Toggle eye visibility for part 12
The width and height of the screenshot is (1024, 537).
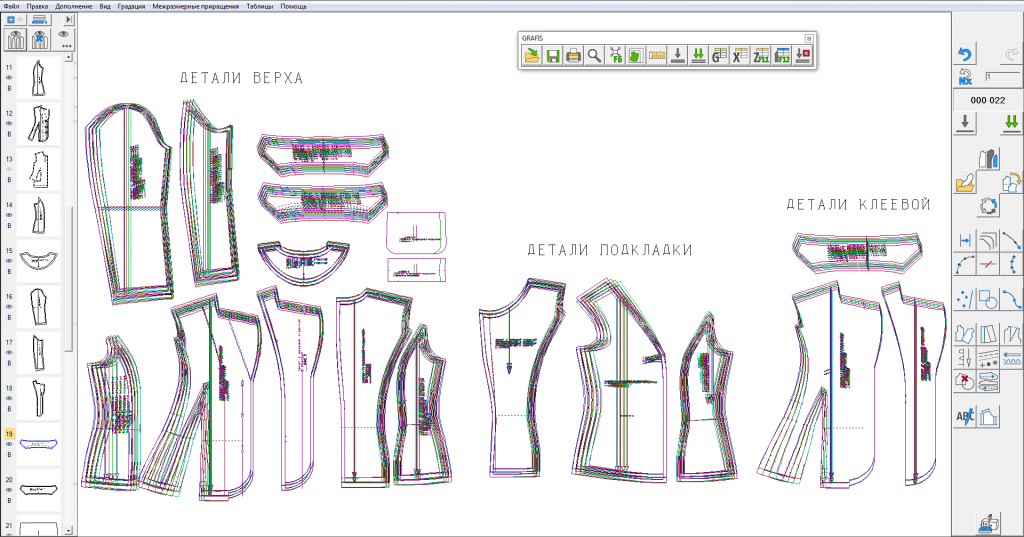coord(9,123)
